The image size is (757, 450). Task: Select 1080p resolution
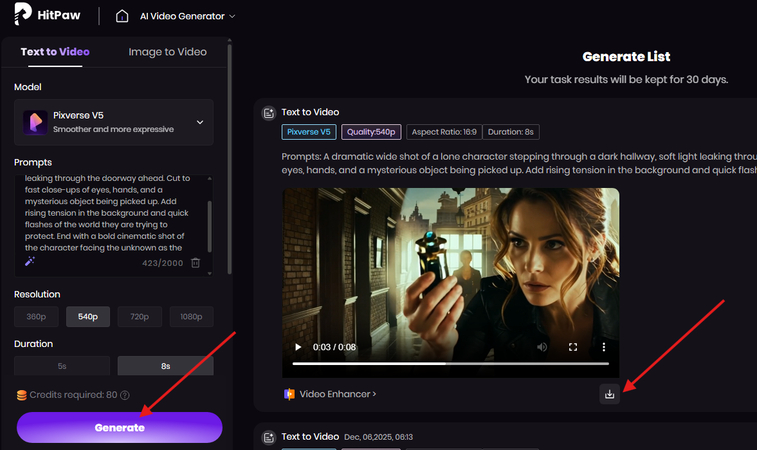(x=191, y=317)
